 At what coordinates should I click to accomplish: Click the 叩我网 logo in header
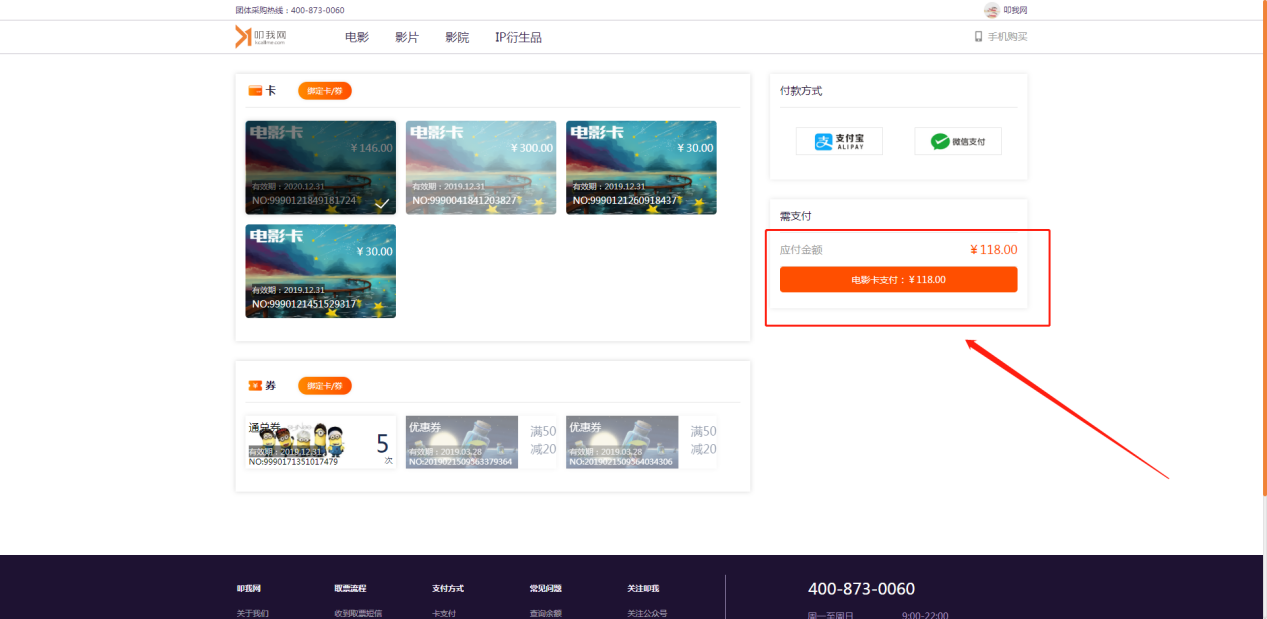[x=261, y=37]
